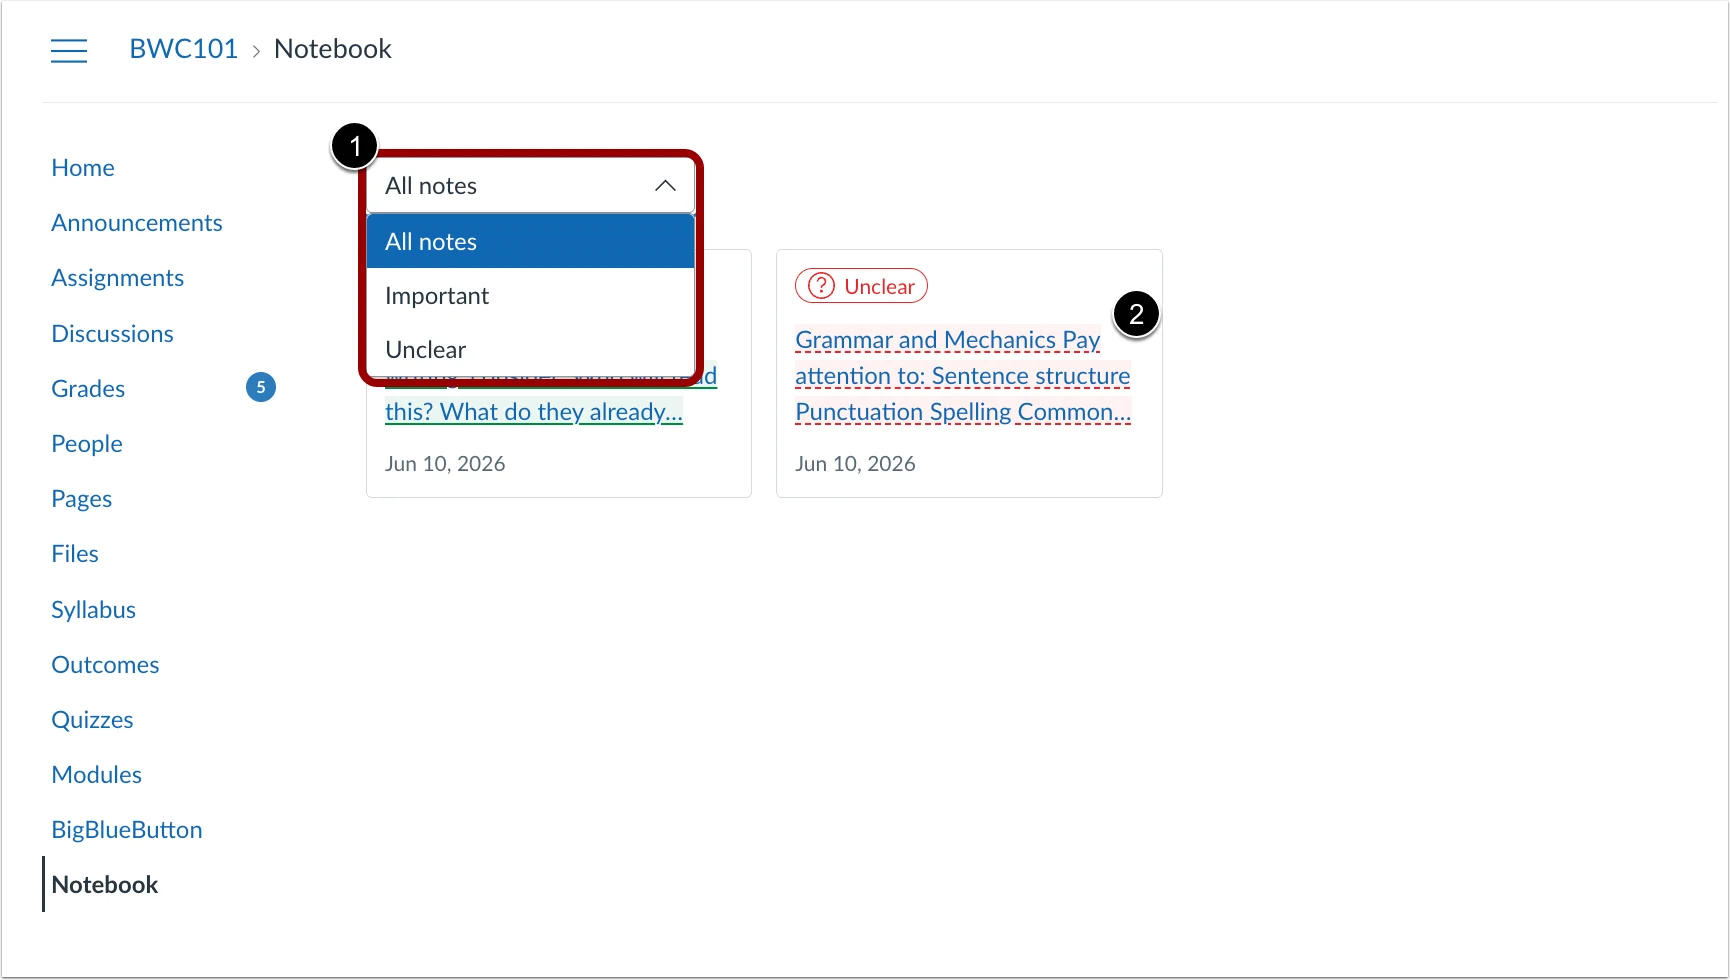Click the Unclear tag on the note

861,286
